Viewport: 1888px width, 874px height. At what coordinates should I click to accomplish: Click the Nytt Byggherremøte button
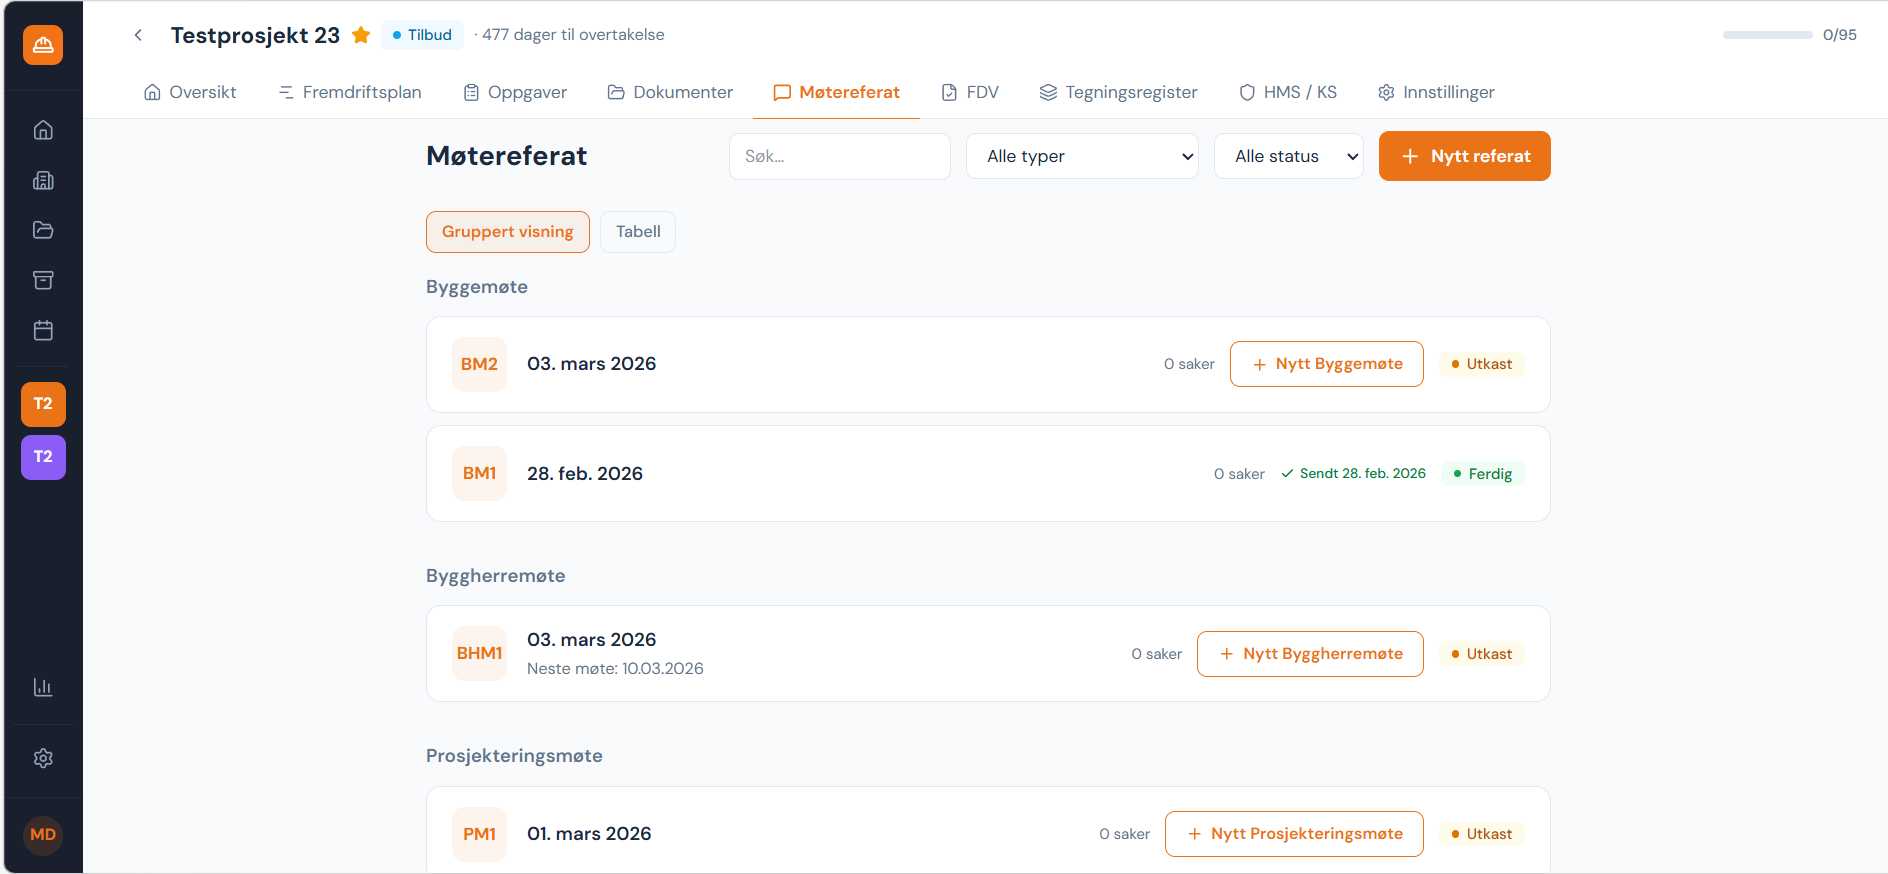pyautogui.click(x=1309, y=654)
